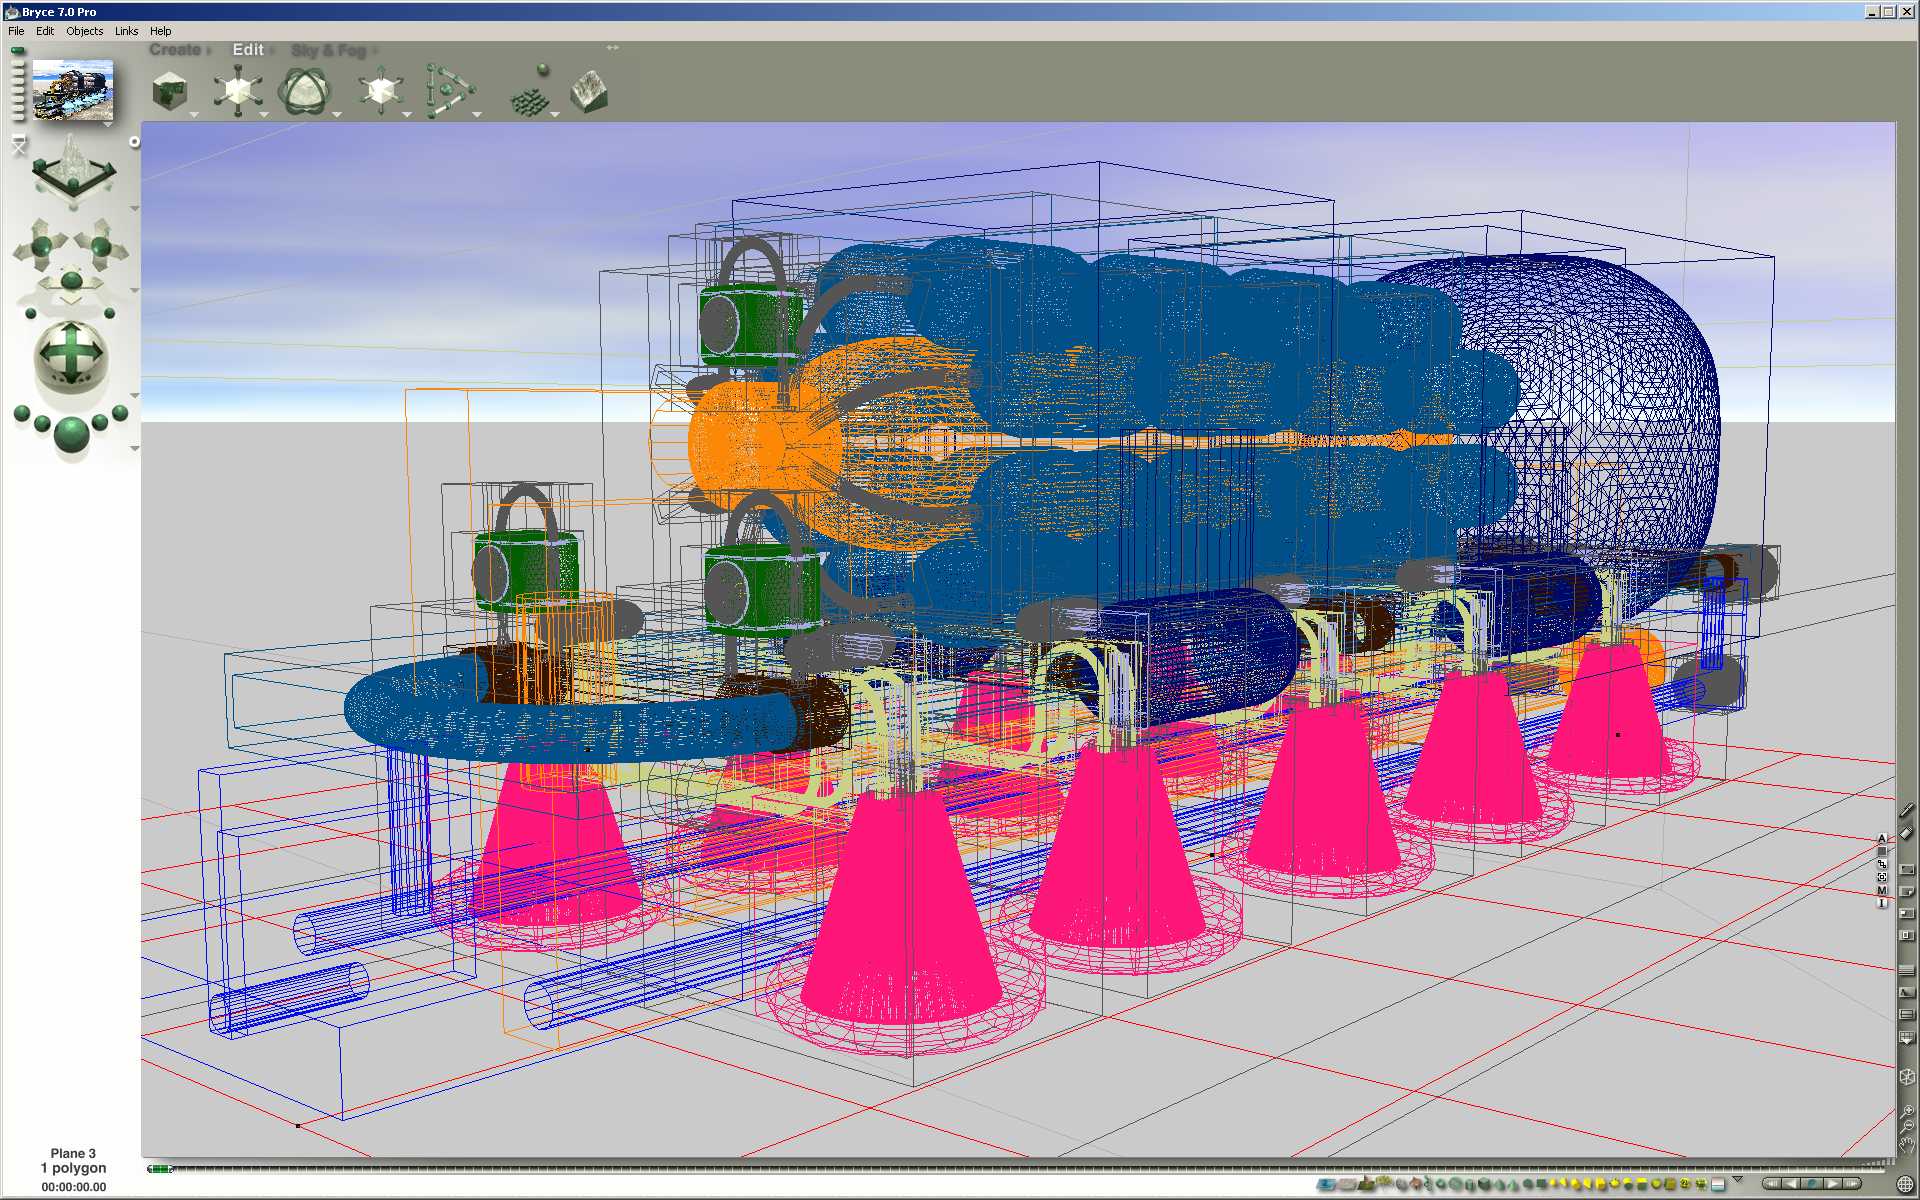
Task: Expand the Resize tool options arrow
Action: 265,115
